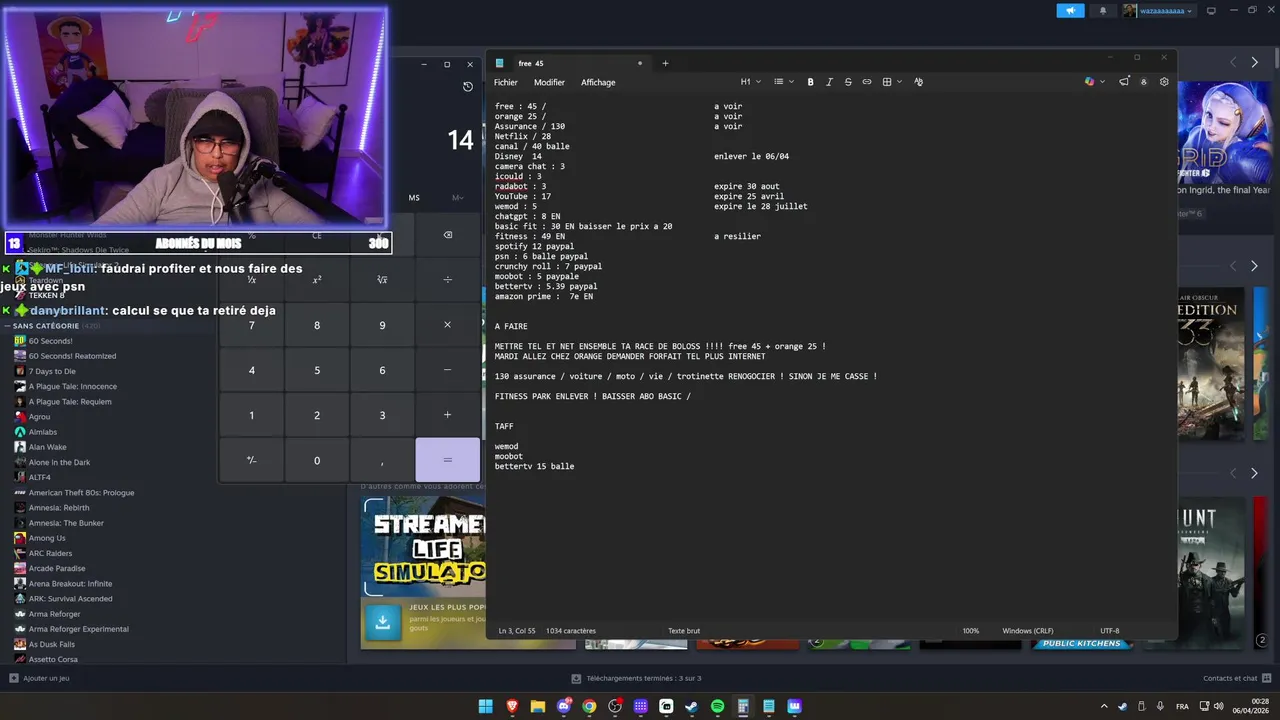
Task: Click Calculator digit 0
Action: [317, 460]
